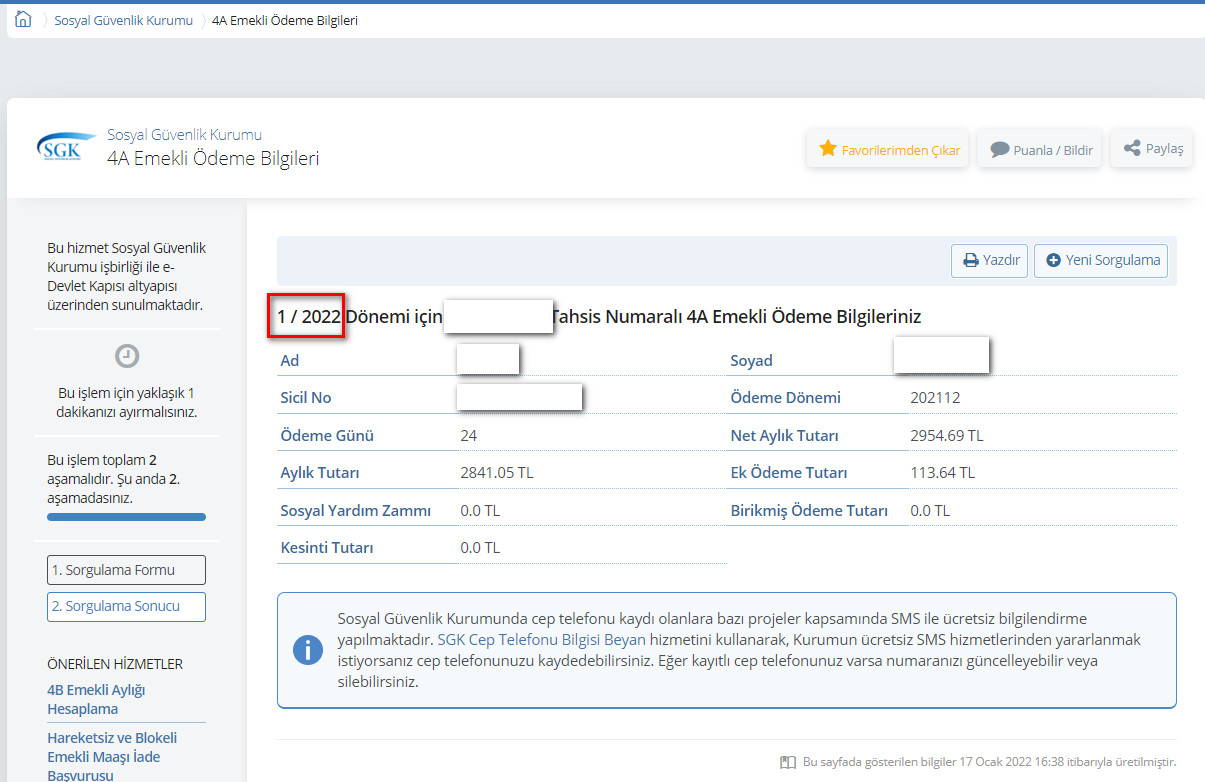The width and height of the screenshot is (1205, 782).
Task: Click the Kesinti Tutarı label
Action: click(327, 548)
